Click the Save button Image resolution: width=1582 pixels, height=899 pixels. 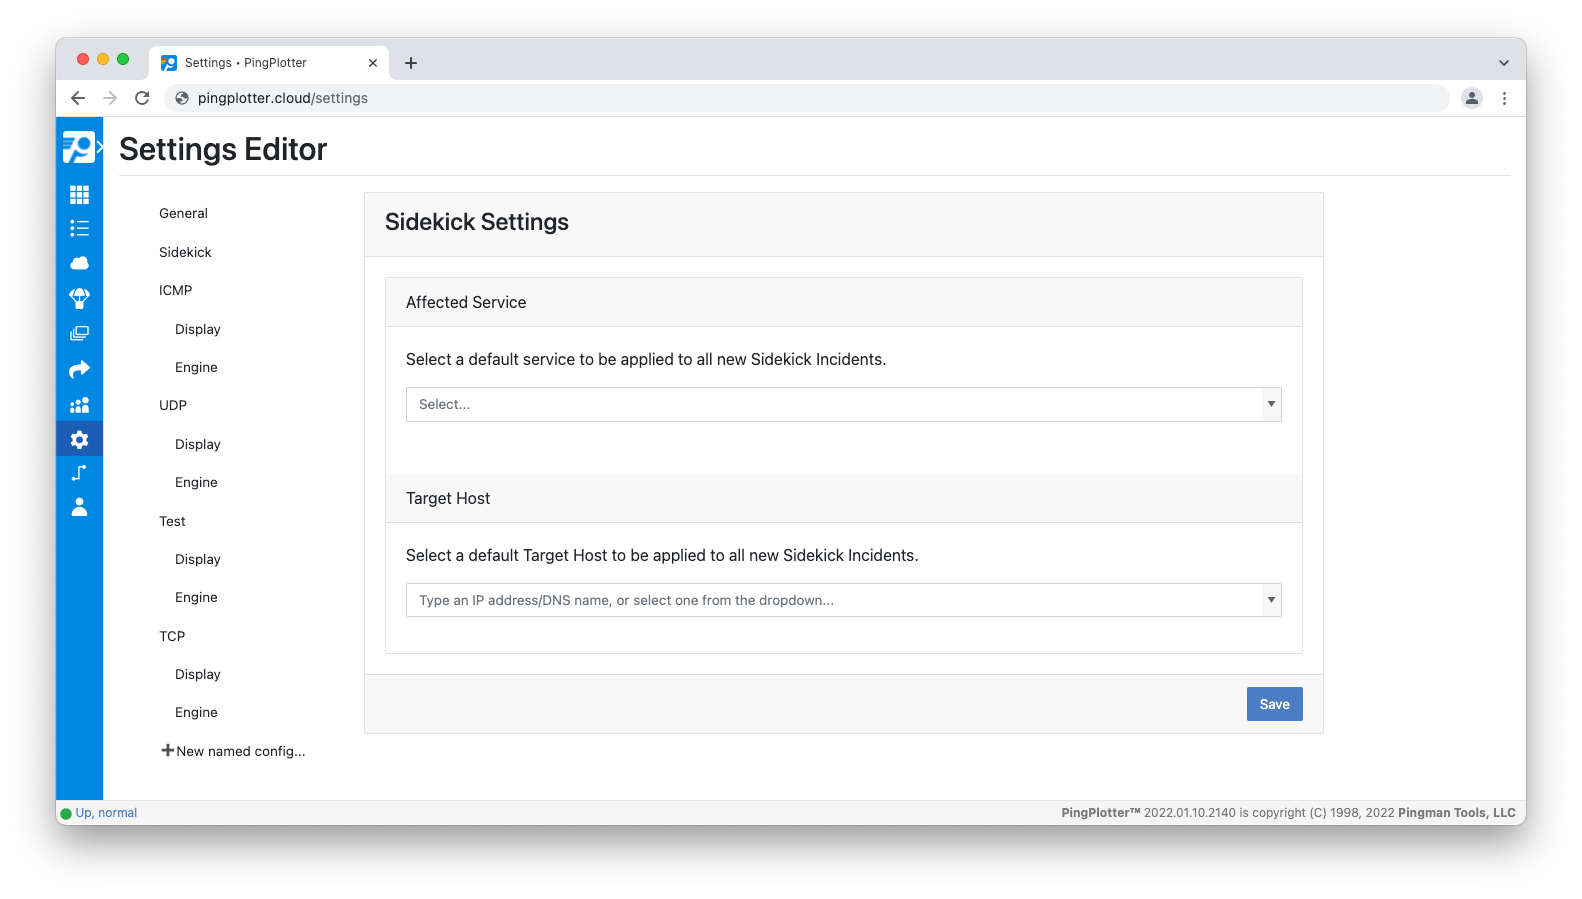point(1274,704)
